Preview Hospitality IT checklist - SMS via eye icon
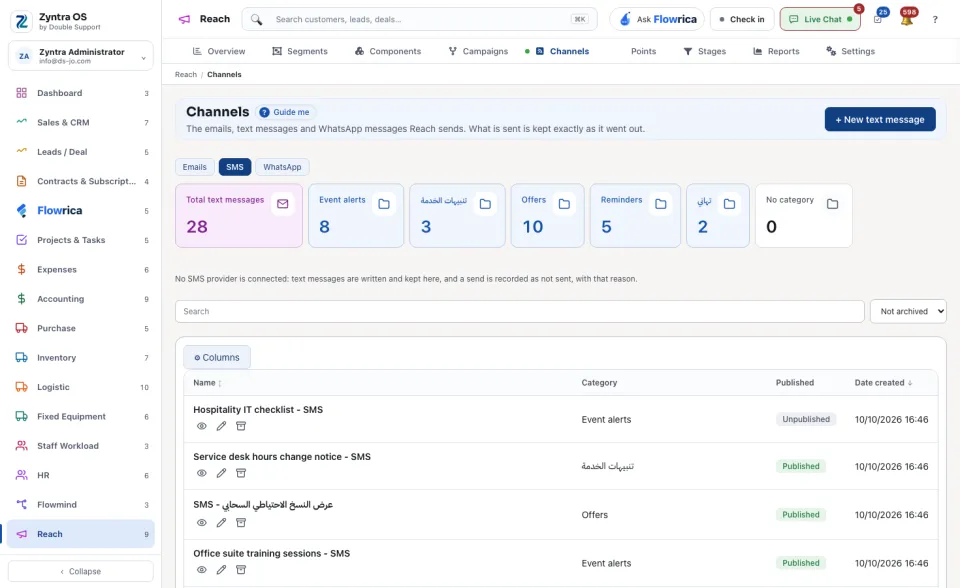This screenshot has height=588, width=960. tap(201, 426)
